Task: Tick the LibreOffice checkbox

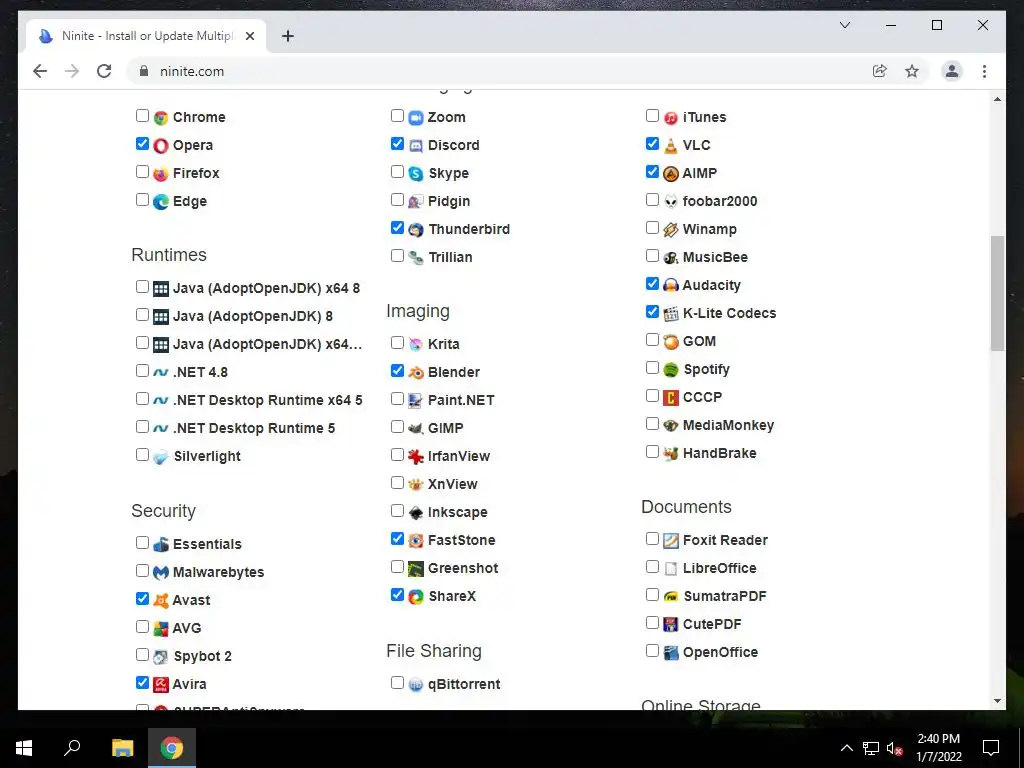Action: (x=652, y=566)
